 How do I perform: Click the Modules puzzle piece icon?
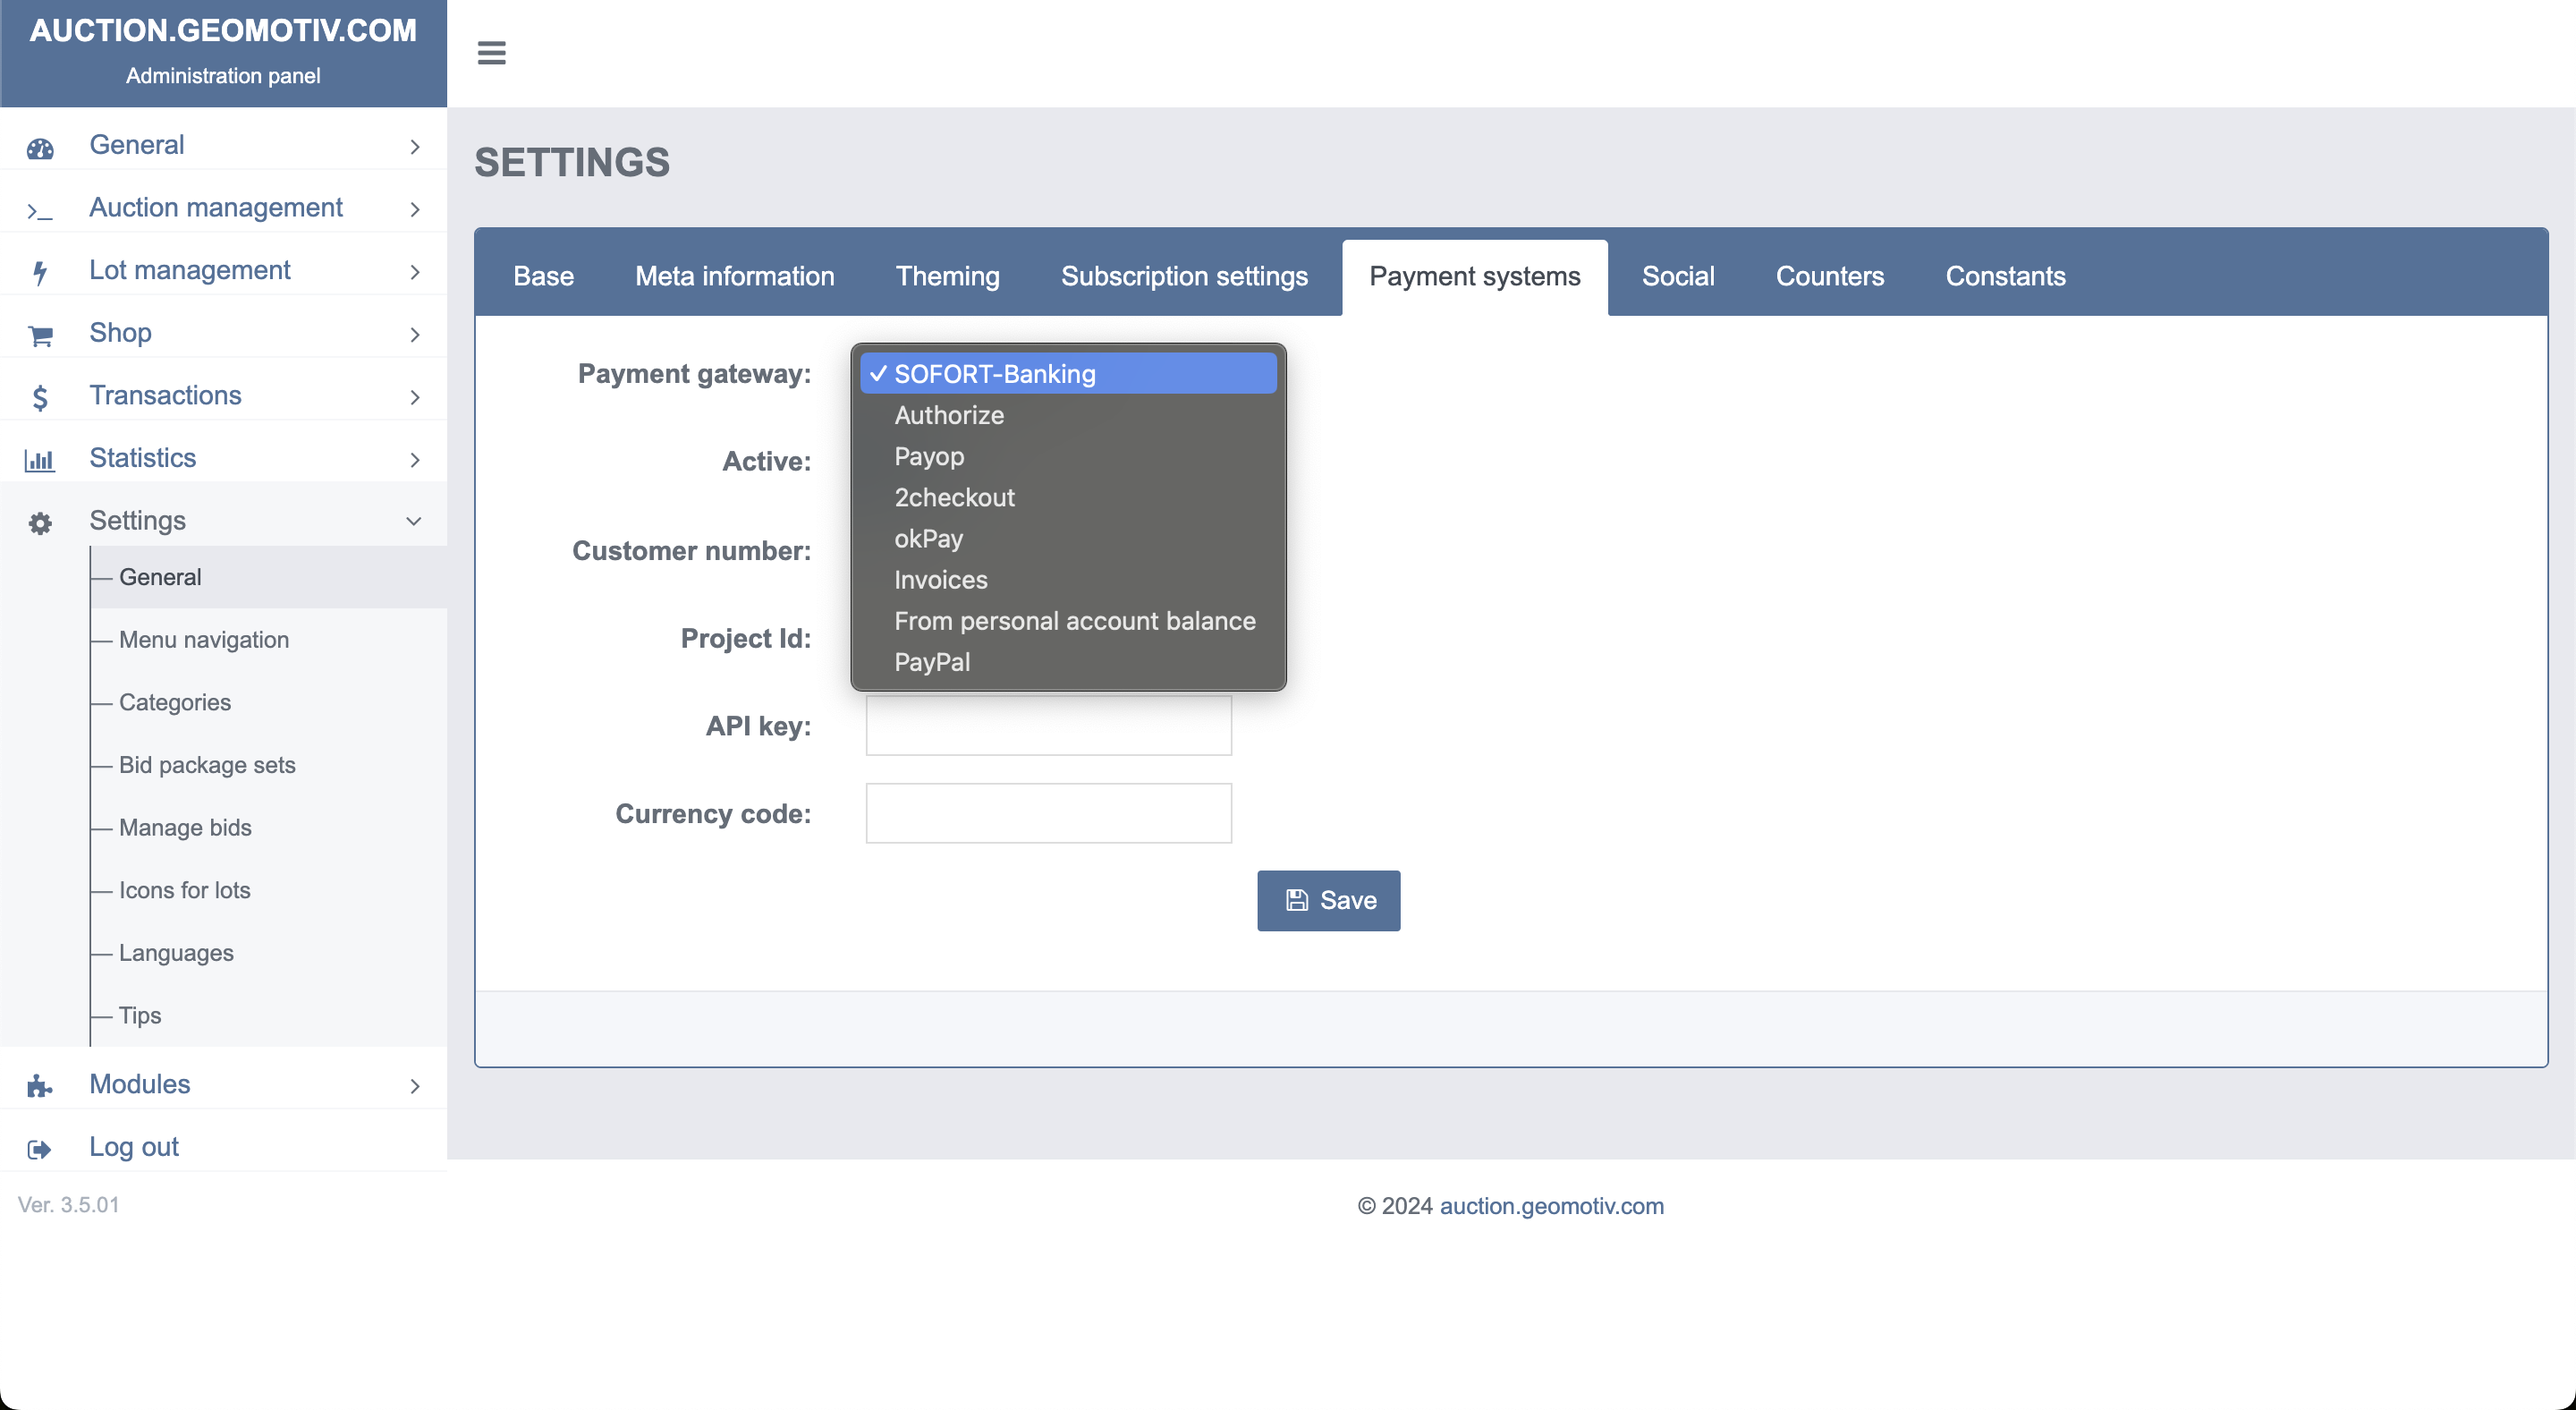[40, 1086]
